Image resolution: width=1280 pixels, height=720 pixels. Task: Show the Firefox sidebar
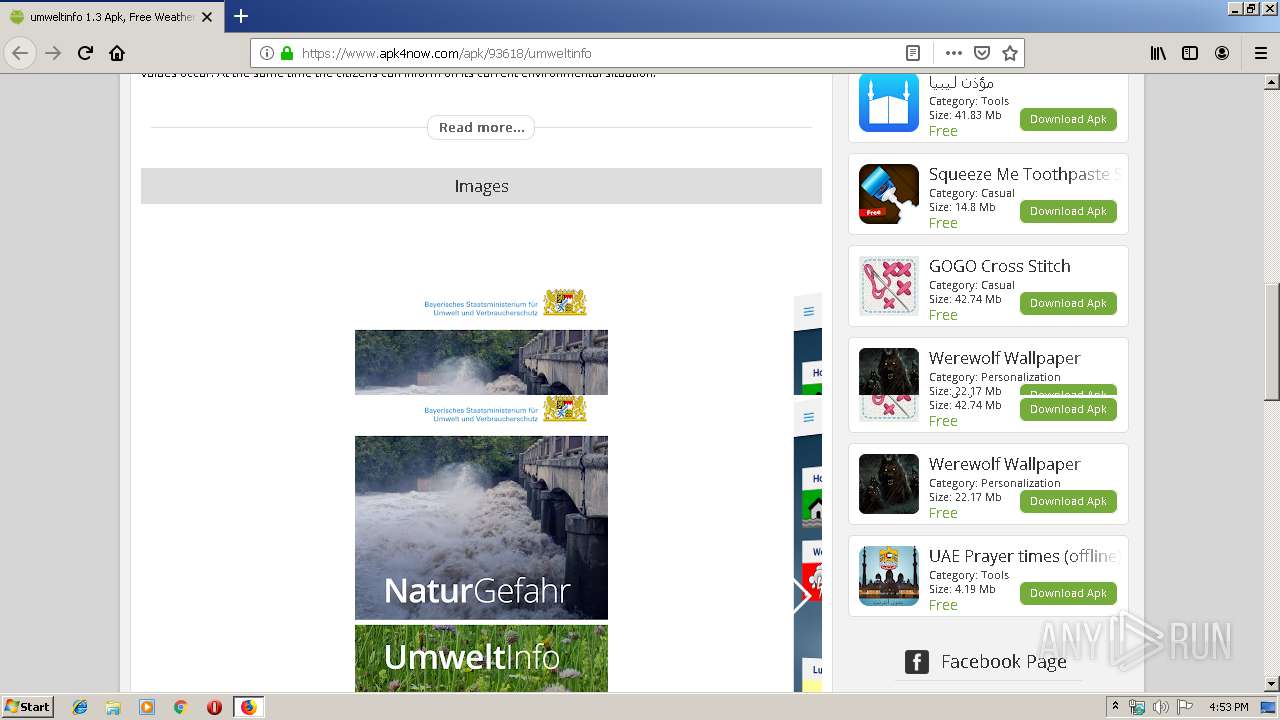[1190, 53]
